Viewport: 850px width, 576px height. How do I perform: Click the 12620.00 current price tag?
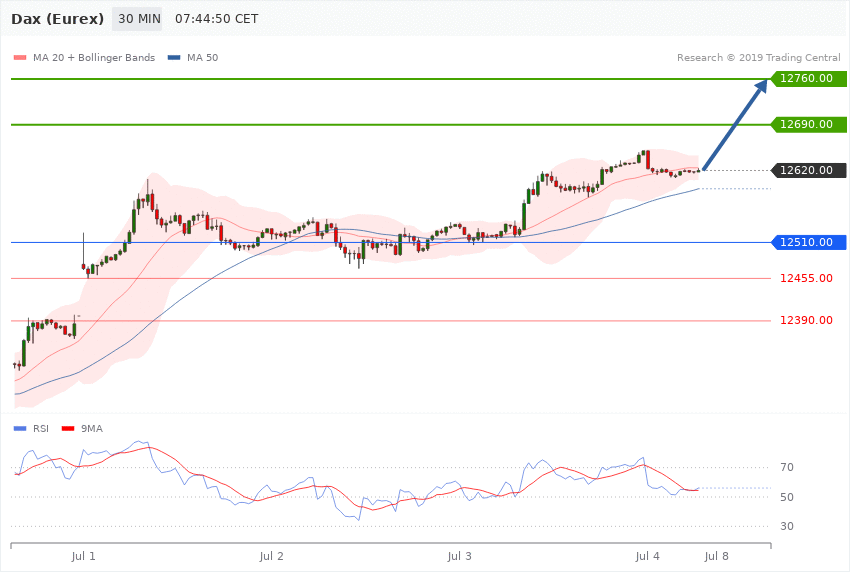(808, 170)
